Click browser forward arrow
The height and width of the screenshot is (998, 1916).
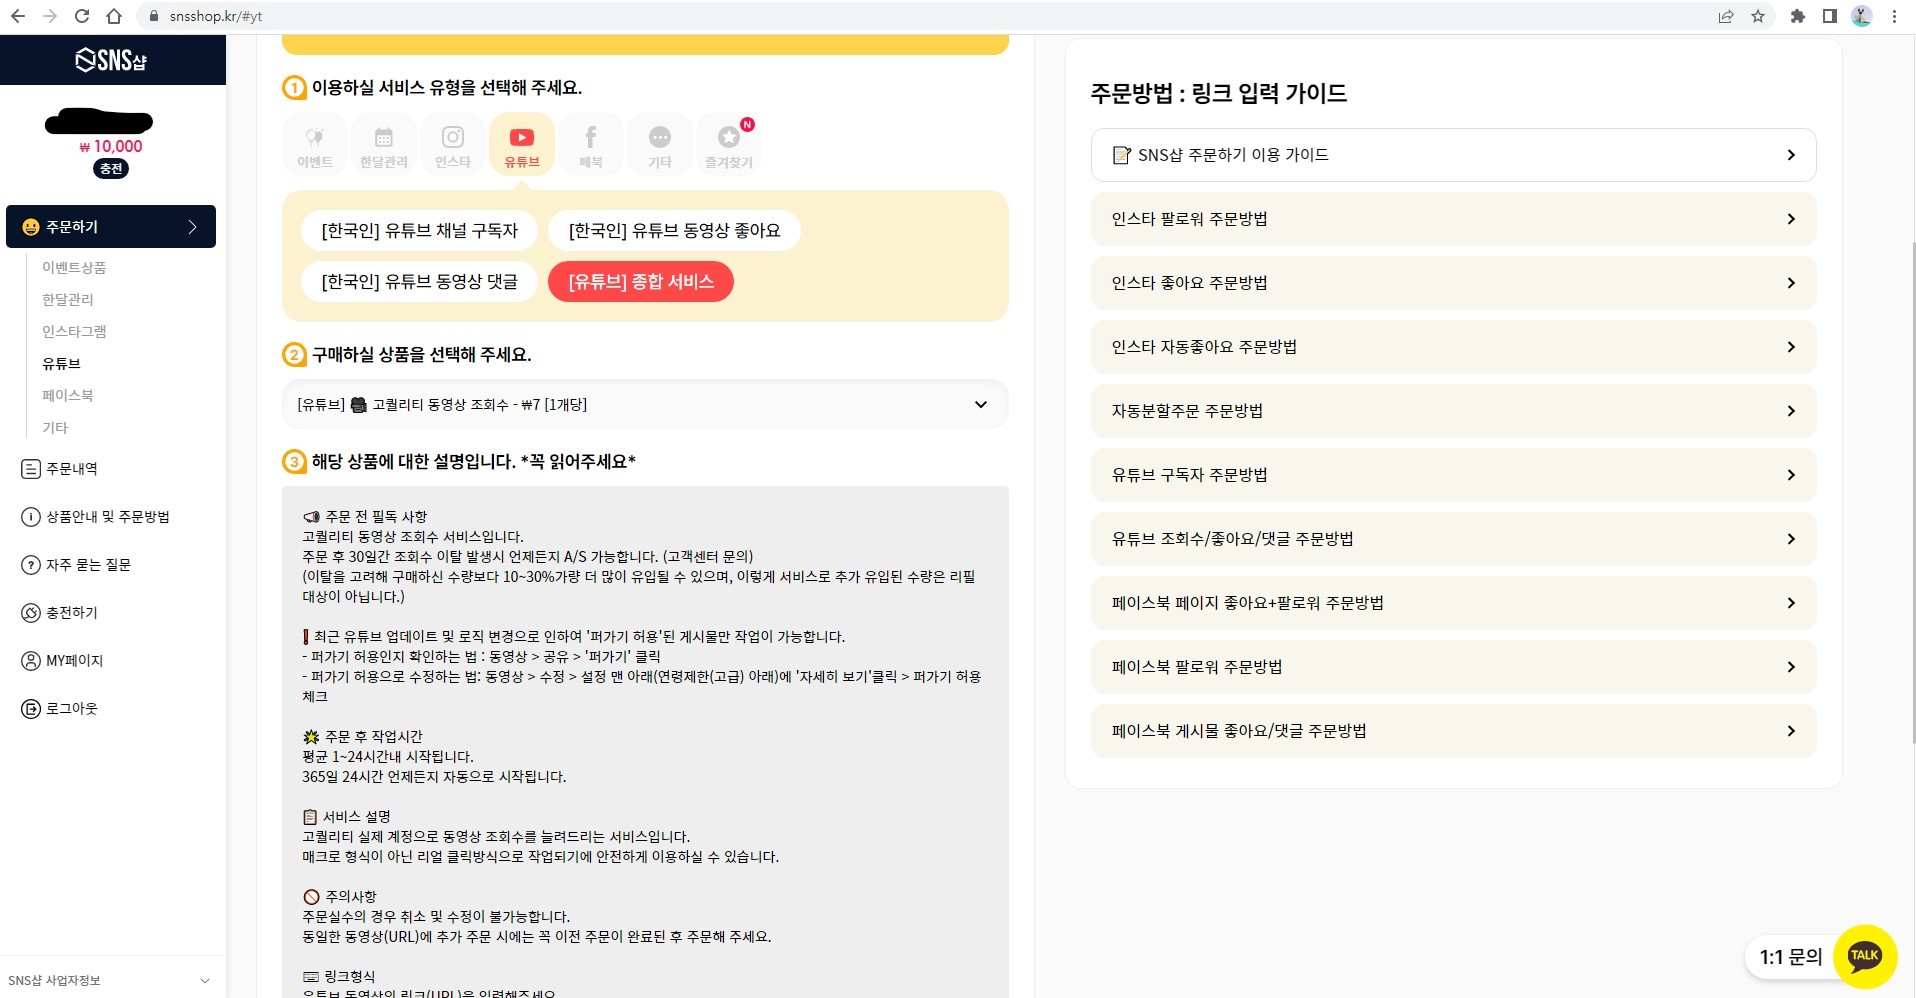coord(50,16)
